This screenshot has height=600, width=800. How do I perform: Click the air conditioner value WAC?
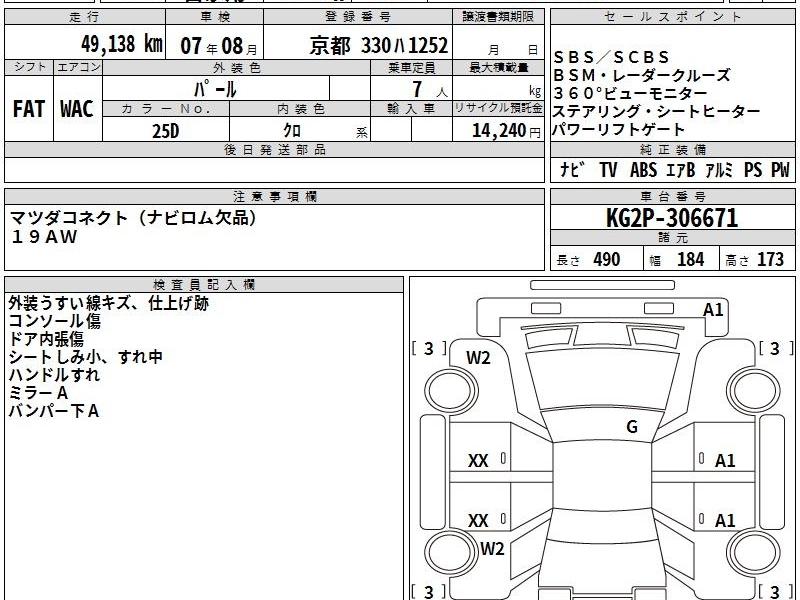coord(77,109)
